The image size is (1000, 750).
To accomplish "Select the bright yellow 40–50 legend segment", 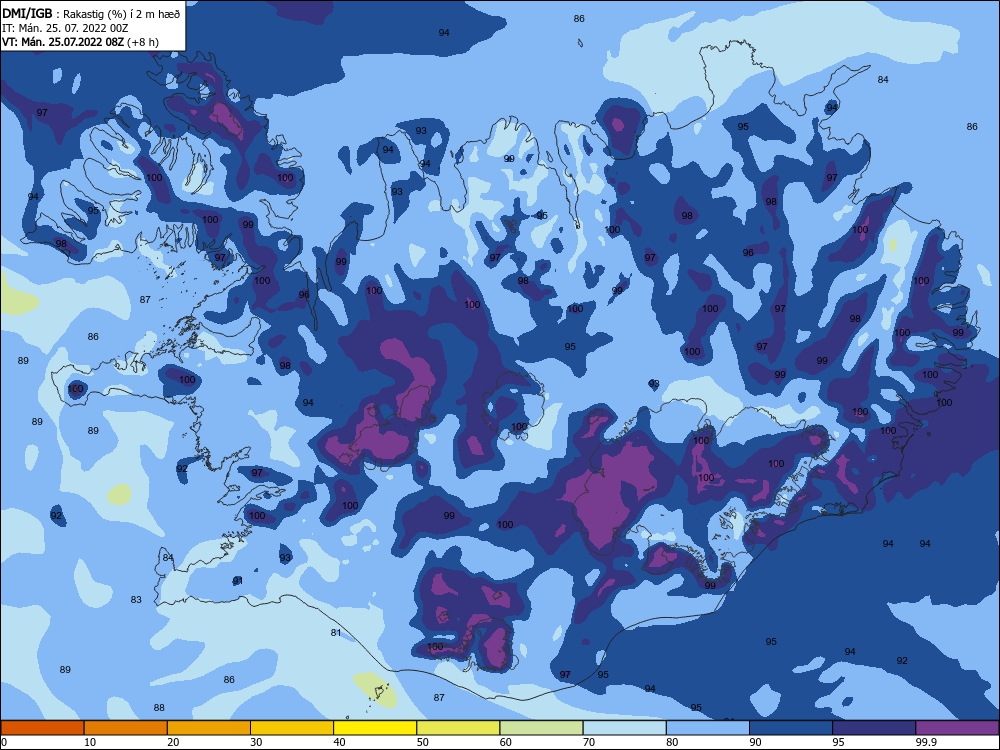I will pyautogui.click(x=375, y=728).
